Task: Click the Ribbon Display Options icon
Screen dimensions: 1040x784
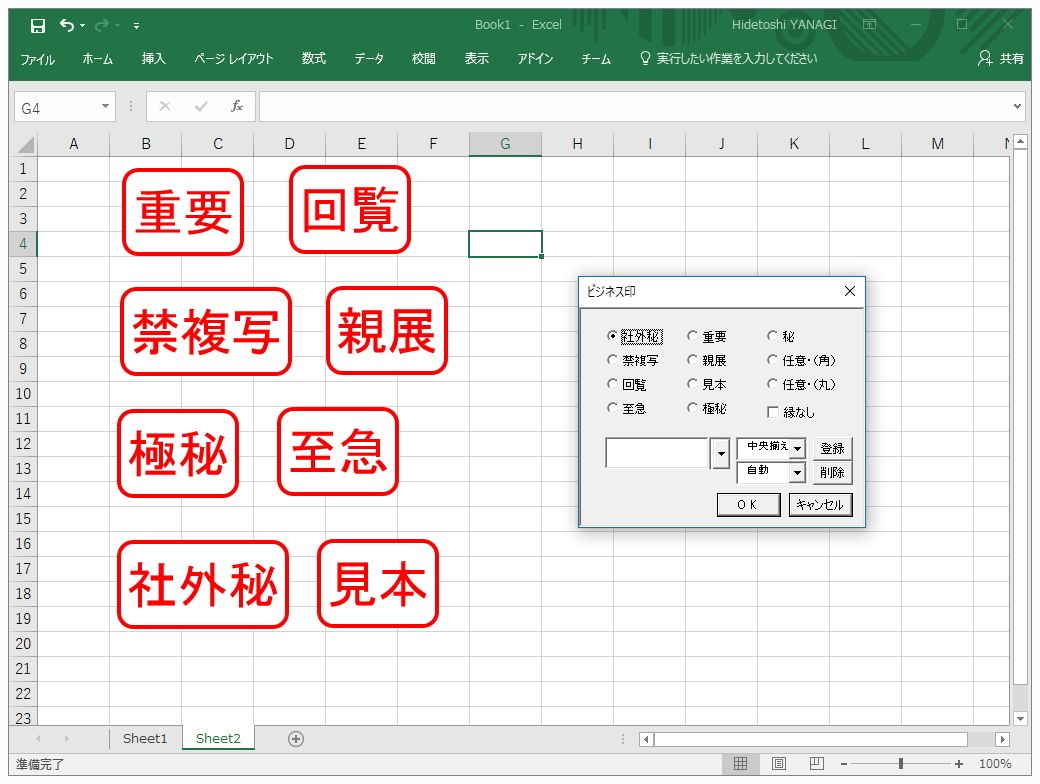Action: tap(869, 25)
